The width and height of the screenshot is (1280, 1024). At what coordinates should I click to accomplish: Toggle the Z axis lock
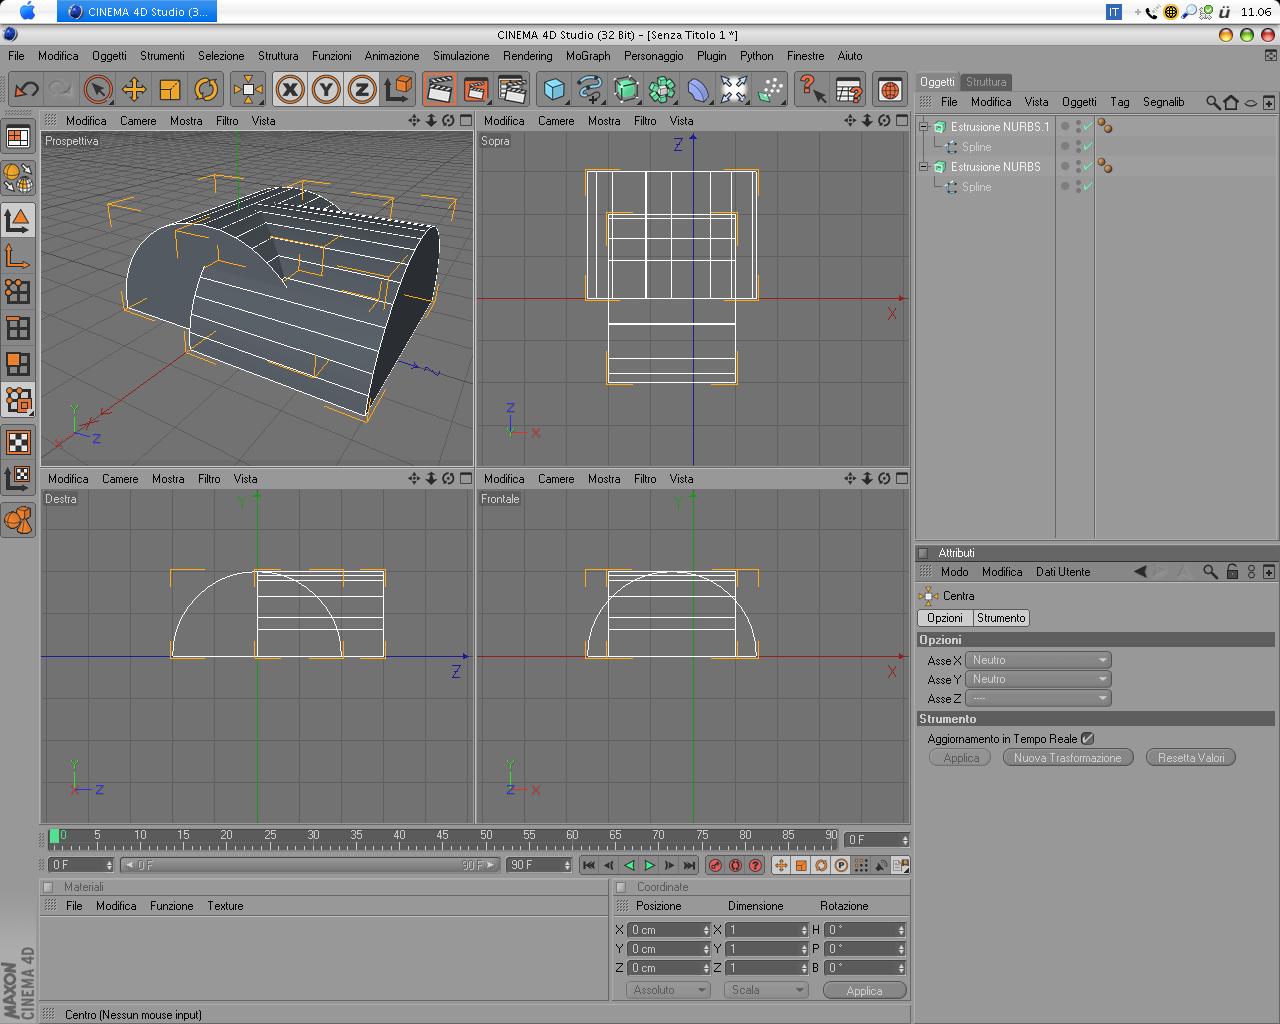click(361, 90)
